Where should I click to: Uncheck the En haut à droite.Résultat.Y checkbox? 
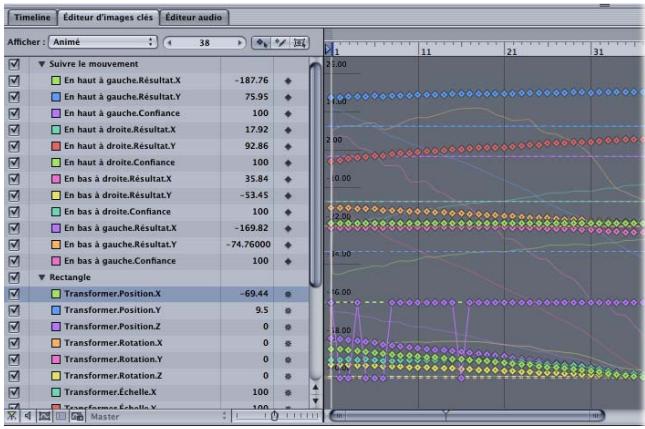[x=14, y=146]
